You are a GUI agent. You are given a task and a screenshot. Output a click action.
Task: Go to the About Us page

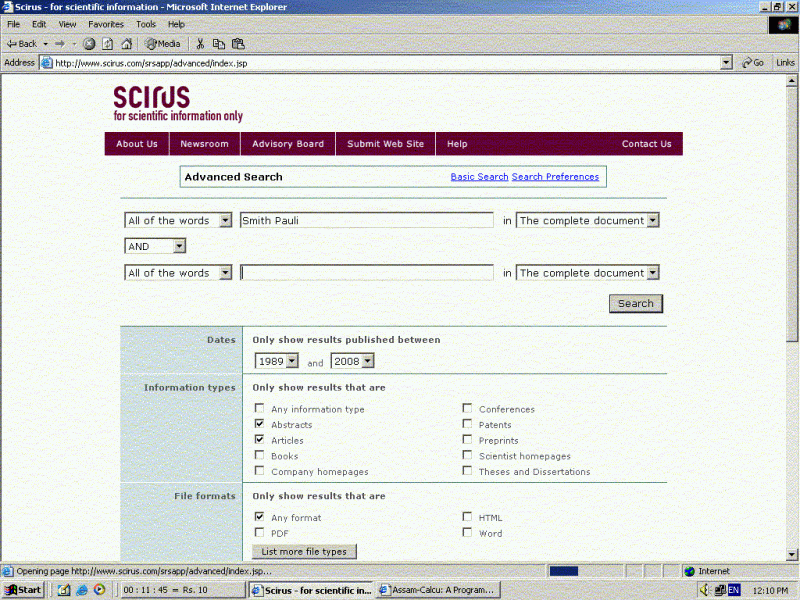tap(137, 144)
